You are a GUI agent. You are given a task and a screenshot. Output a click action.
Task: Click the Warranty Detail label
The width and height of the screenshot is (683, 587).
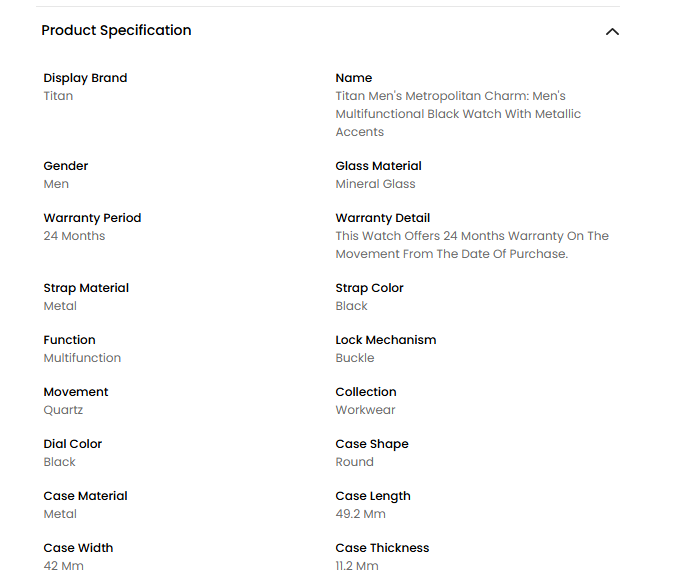(383, 218)
